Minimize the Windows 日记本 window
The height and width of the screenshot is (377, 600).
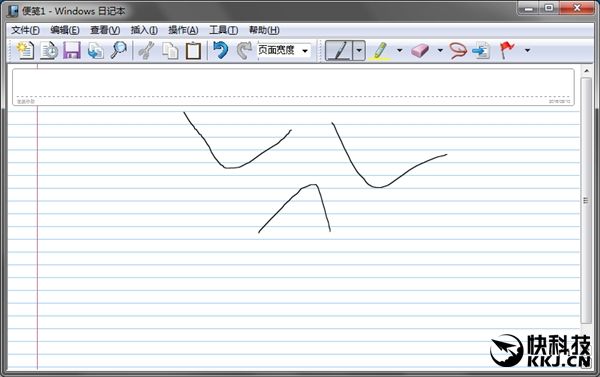tap(528, 8)
